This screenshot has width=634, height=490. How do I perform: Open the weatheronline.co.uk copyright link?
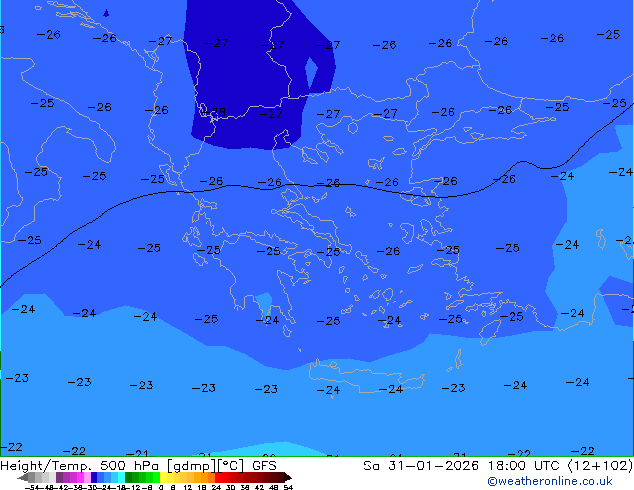pos(549,481)
